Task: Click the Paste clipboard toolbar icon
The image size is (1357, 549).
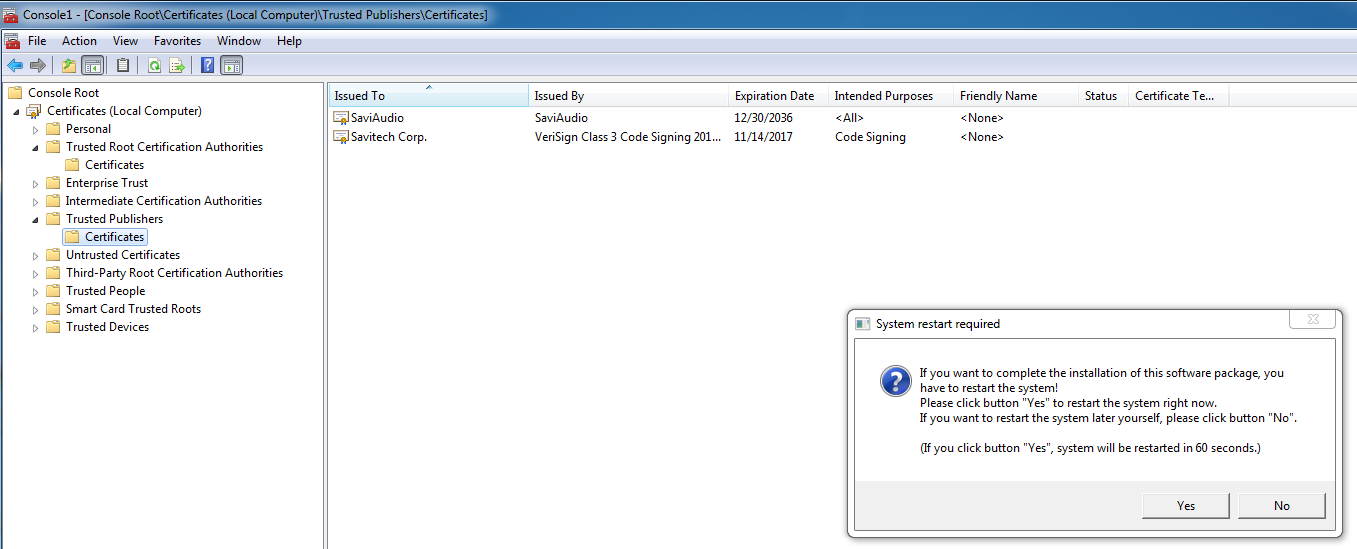Action: (123, 66)
